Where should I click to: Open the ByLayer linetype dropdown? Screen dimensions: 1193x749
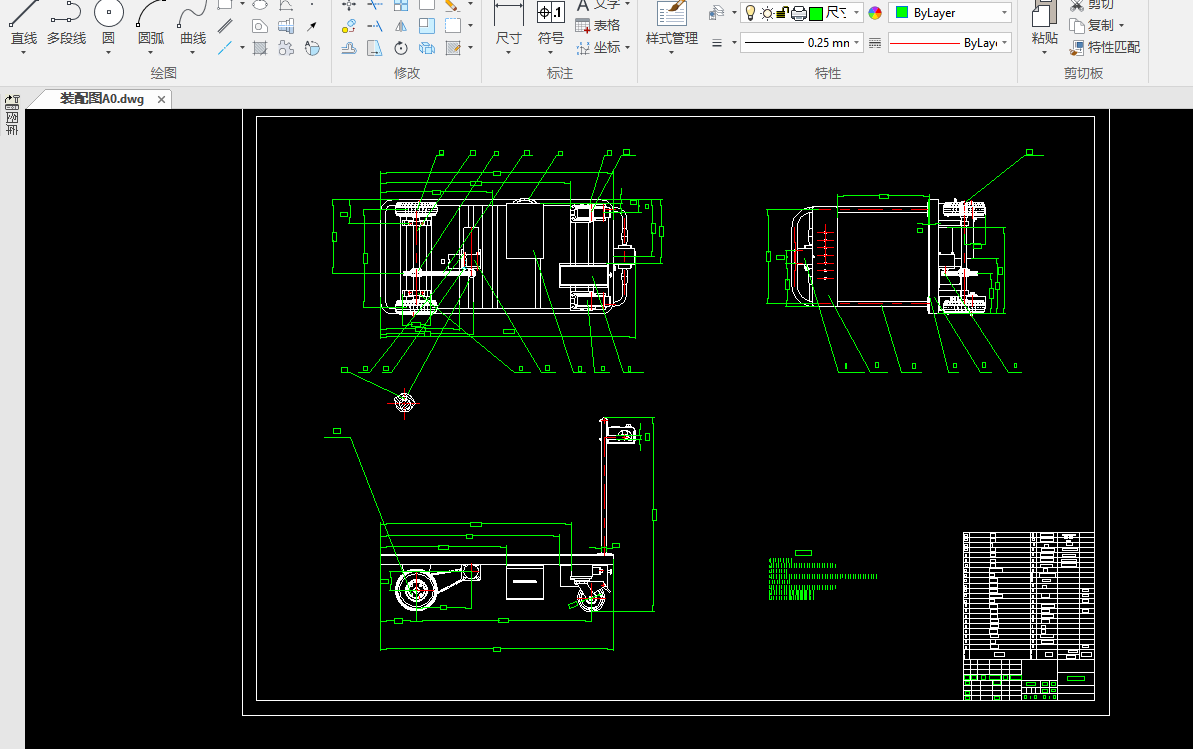pyautogui.click(x=1004, y=42)
